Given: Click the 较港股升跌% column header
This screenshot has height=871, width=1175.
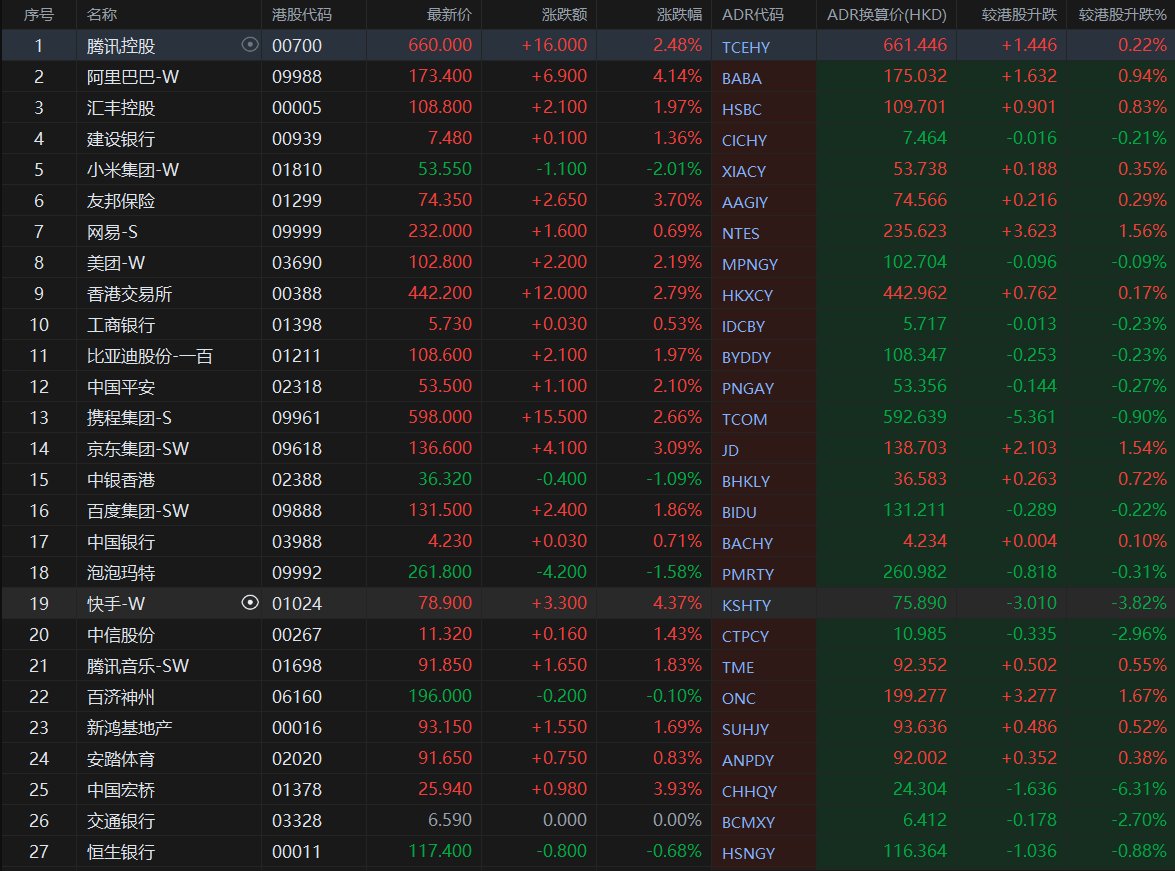Looking at the screenshot, I should point(1122,15).
